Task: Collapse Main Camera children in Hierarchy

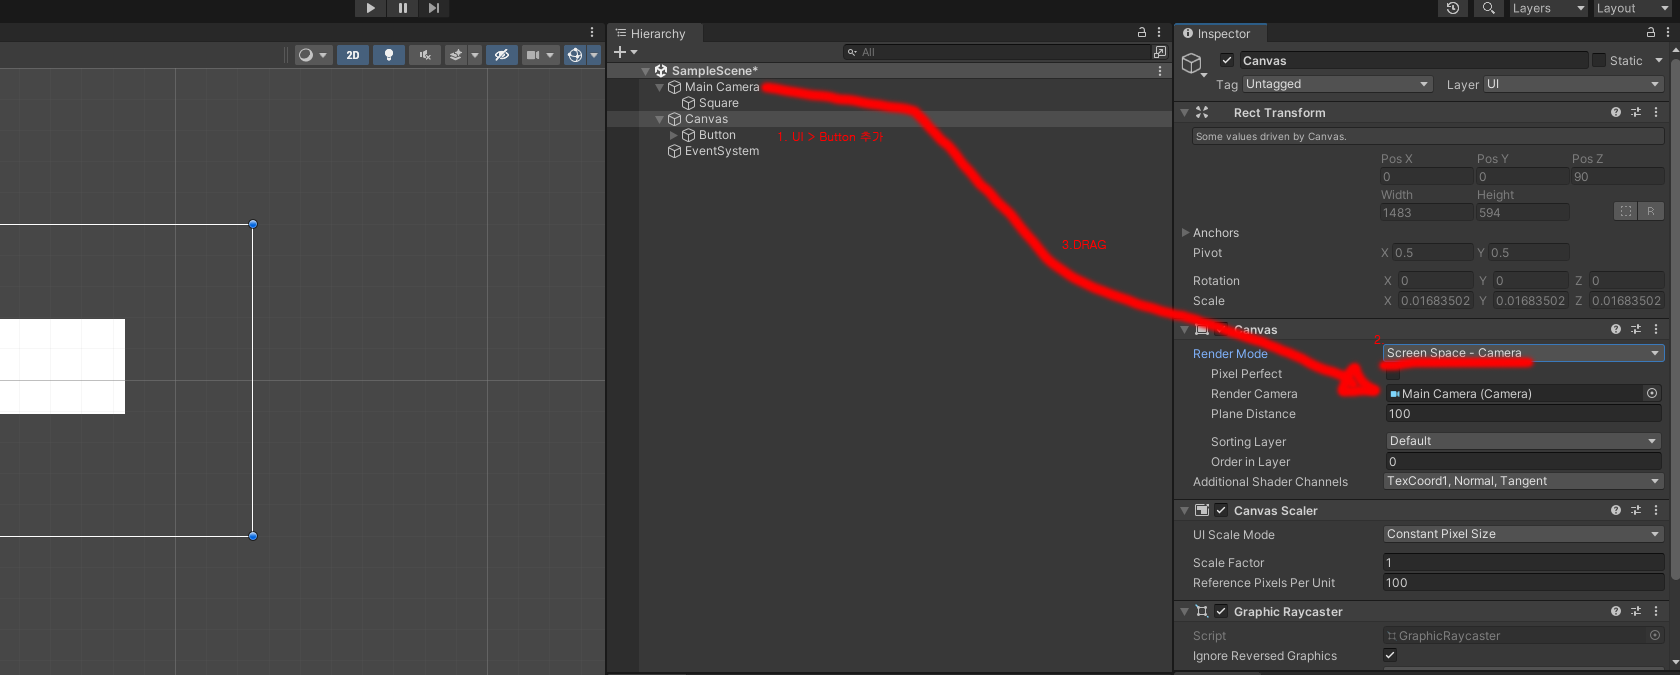Action: coord(659,87)
